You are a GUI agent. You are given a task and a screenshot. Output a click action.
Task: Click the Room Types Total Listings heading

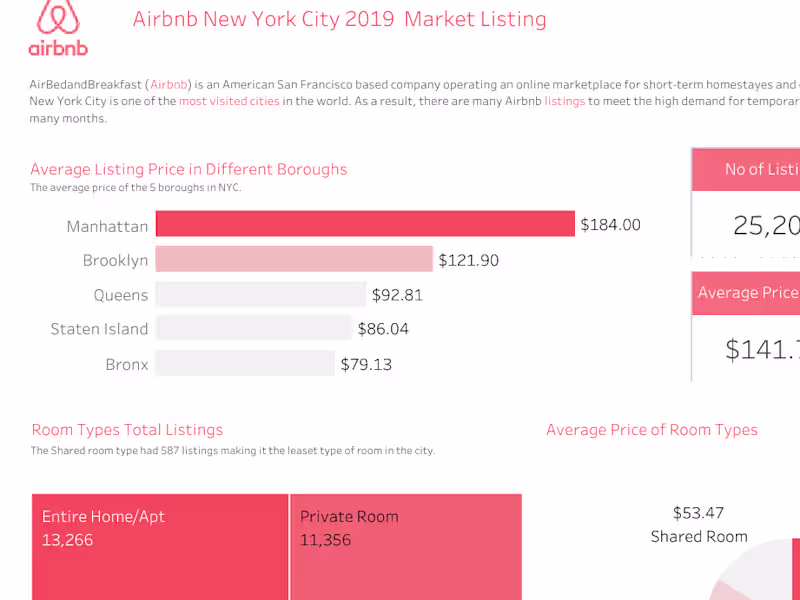(x=127, y=430)
